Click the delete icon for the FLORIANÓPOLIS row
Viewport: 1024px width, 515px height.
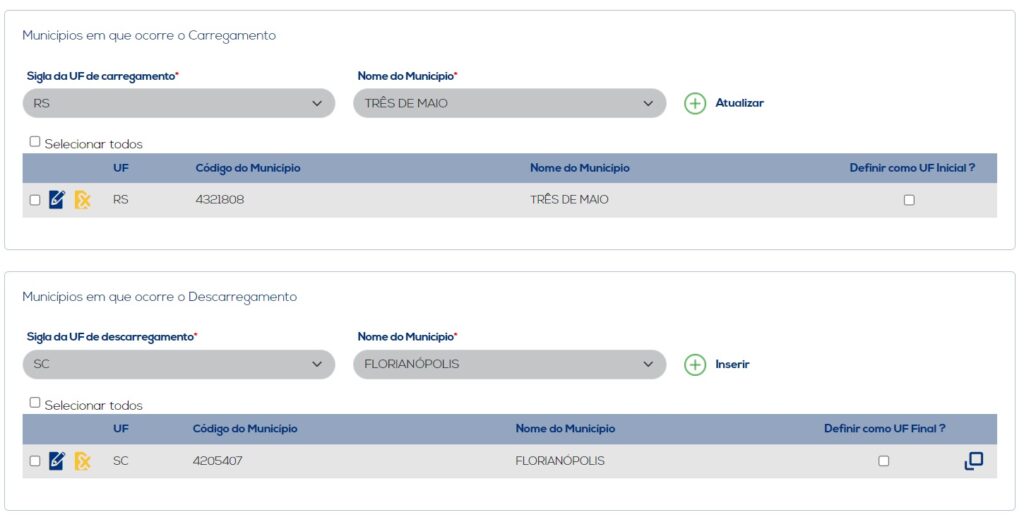(x=83, y=461)
